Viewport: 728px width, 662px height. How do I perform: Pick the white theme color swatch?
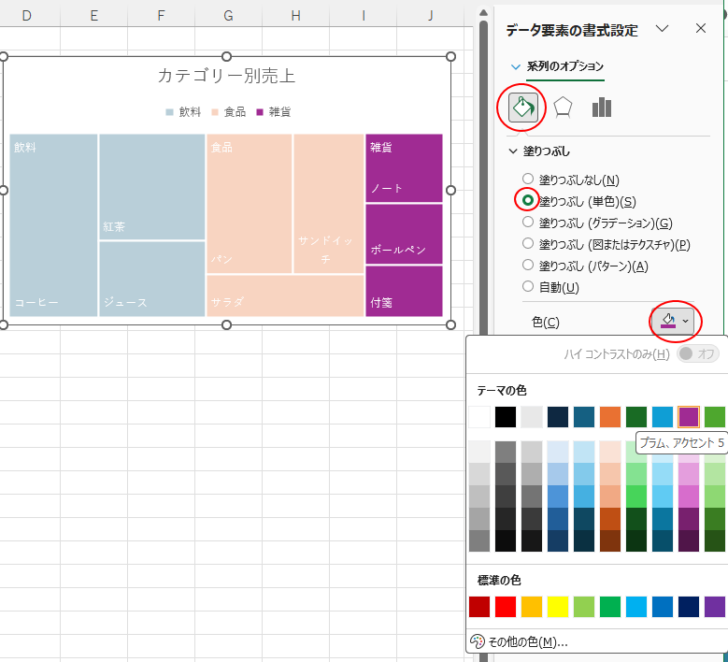click(479, 417)
